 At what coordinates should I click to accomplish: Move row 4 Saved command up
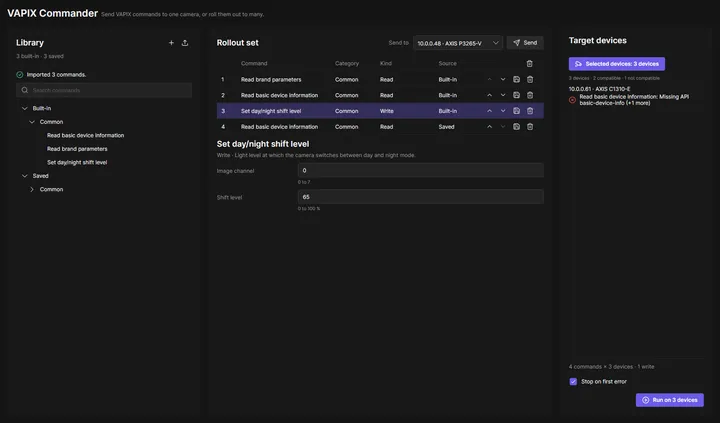pos(489,127)
